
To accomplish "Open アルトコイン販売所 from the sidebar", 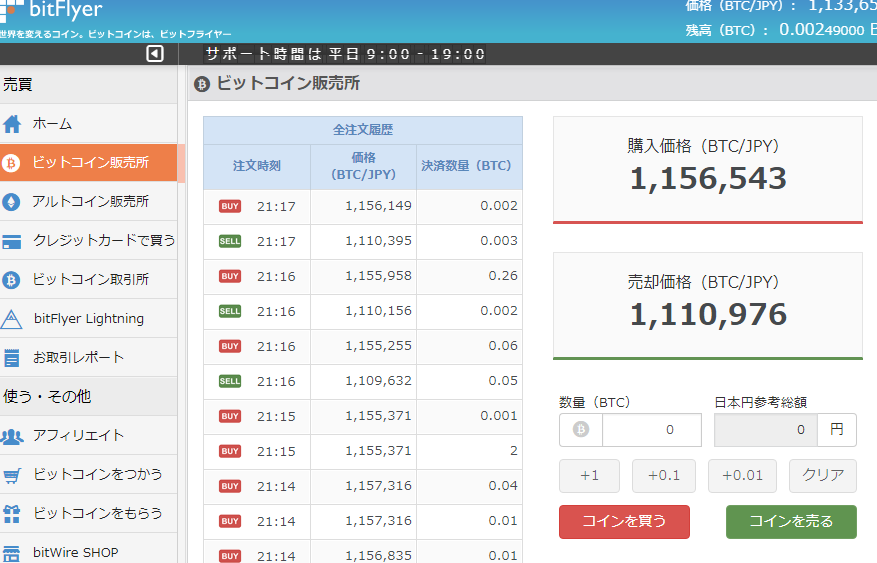I will (x=88, y=202).
